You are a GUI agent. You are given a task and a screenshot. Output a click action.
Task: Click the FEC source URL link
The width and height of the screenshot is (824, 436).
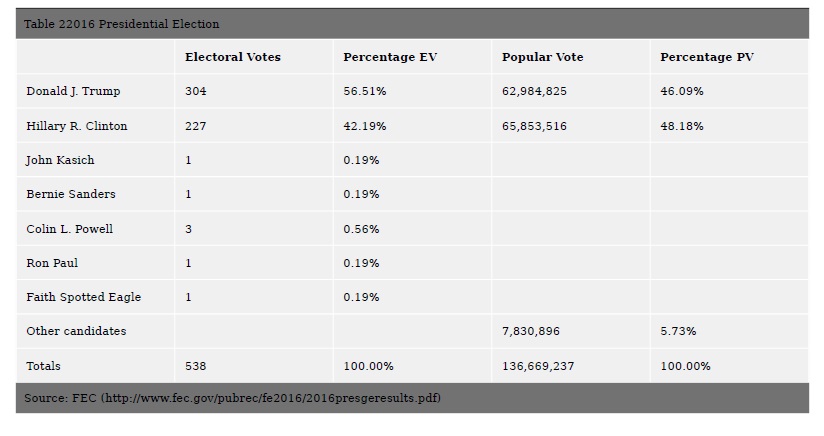(270, 398)
